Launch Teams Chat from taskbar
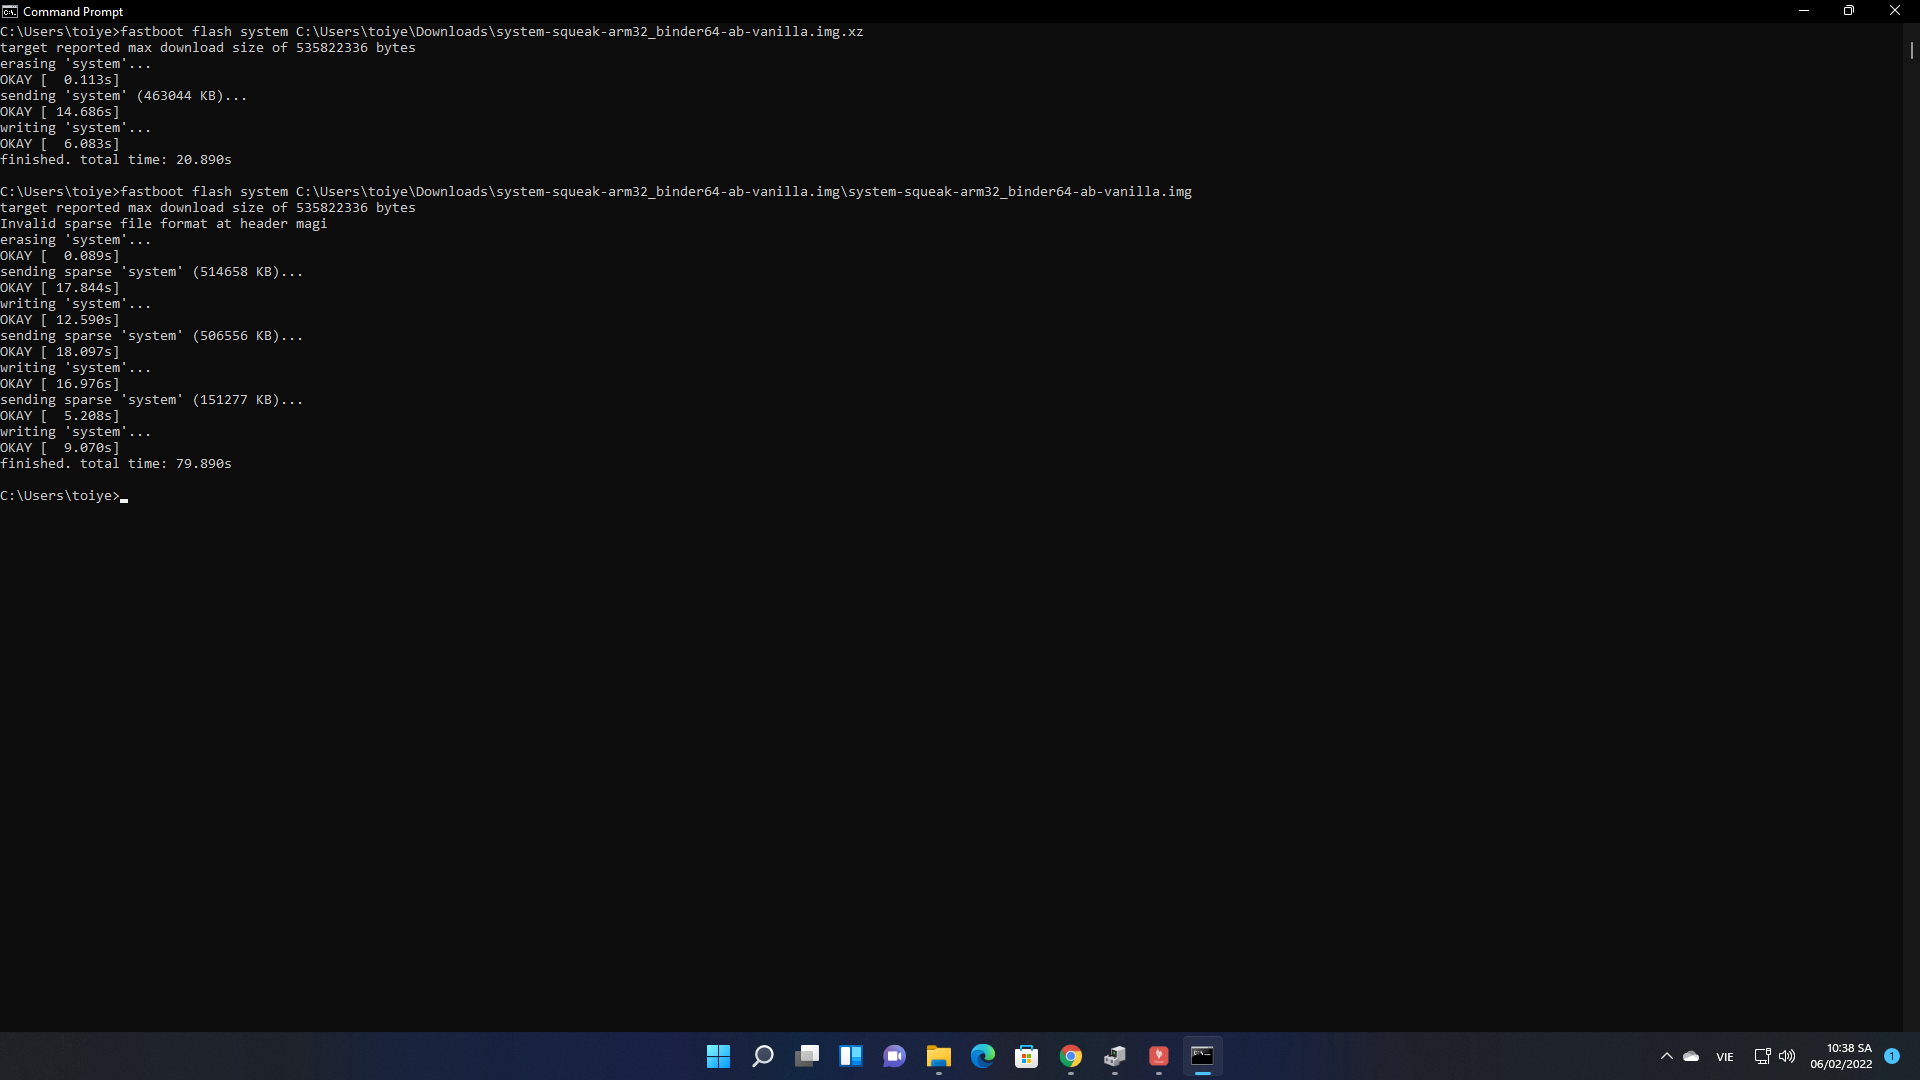1920x1080 pixels. pos(894,1056)
